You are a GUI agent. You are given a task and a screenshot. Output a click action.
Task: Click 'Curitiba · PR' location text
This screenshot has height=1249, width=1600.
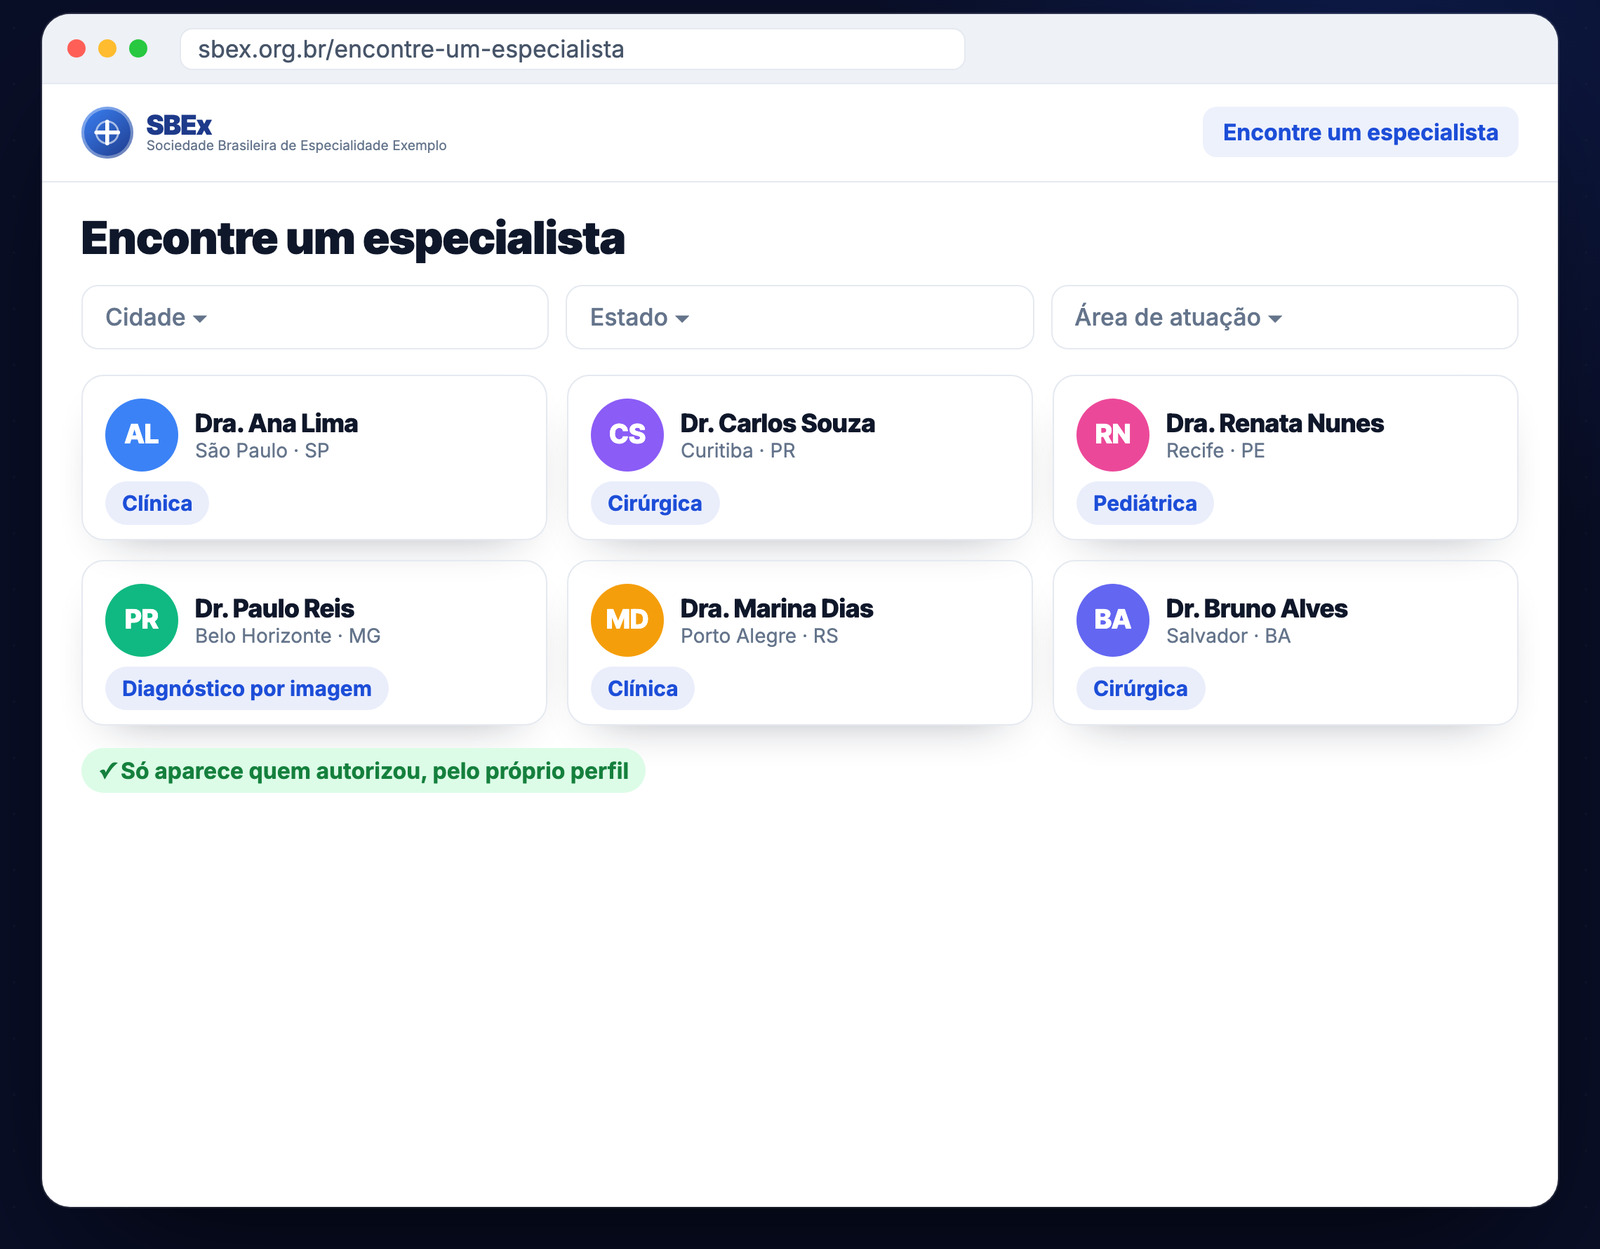738,451
